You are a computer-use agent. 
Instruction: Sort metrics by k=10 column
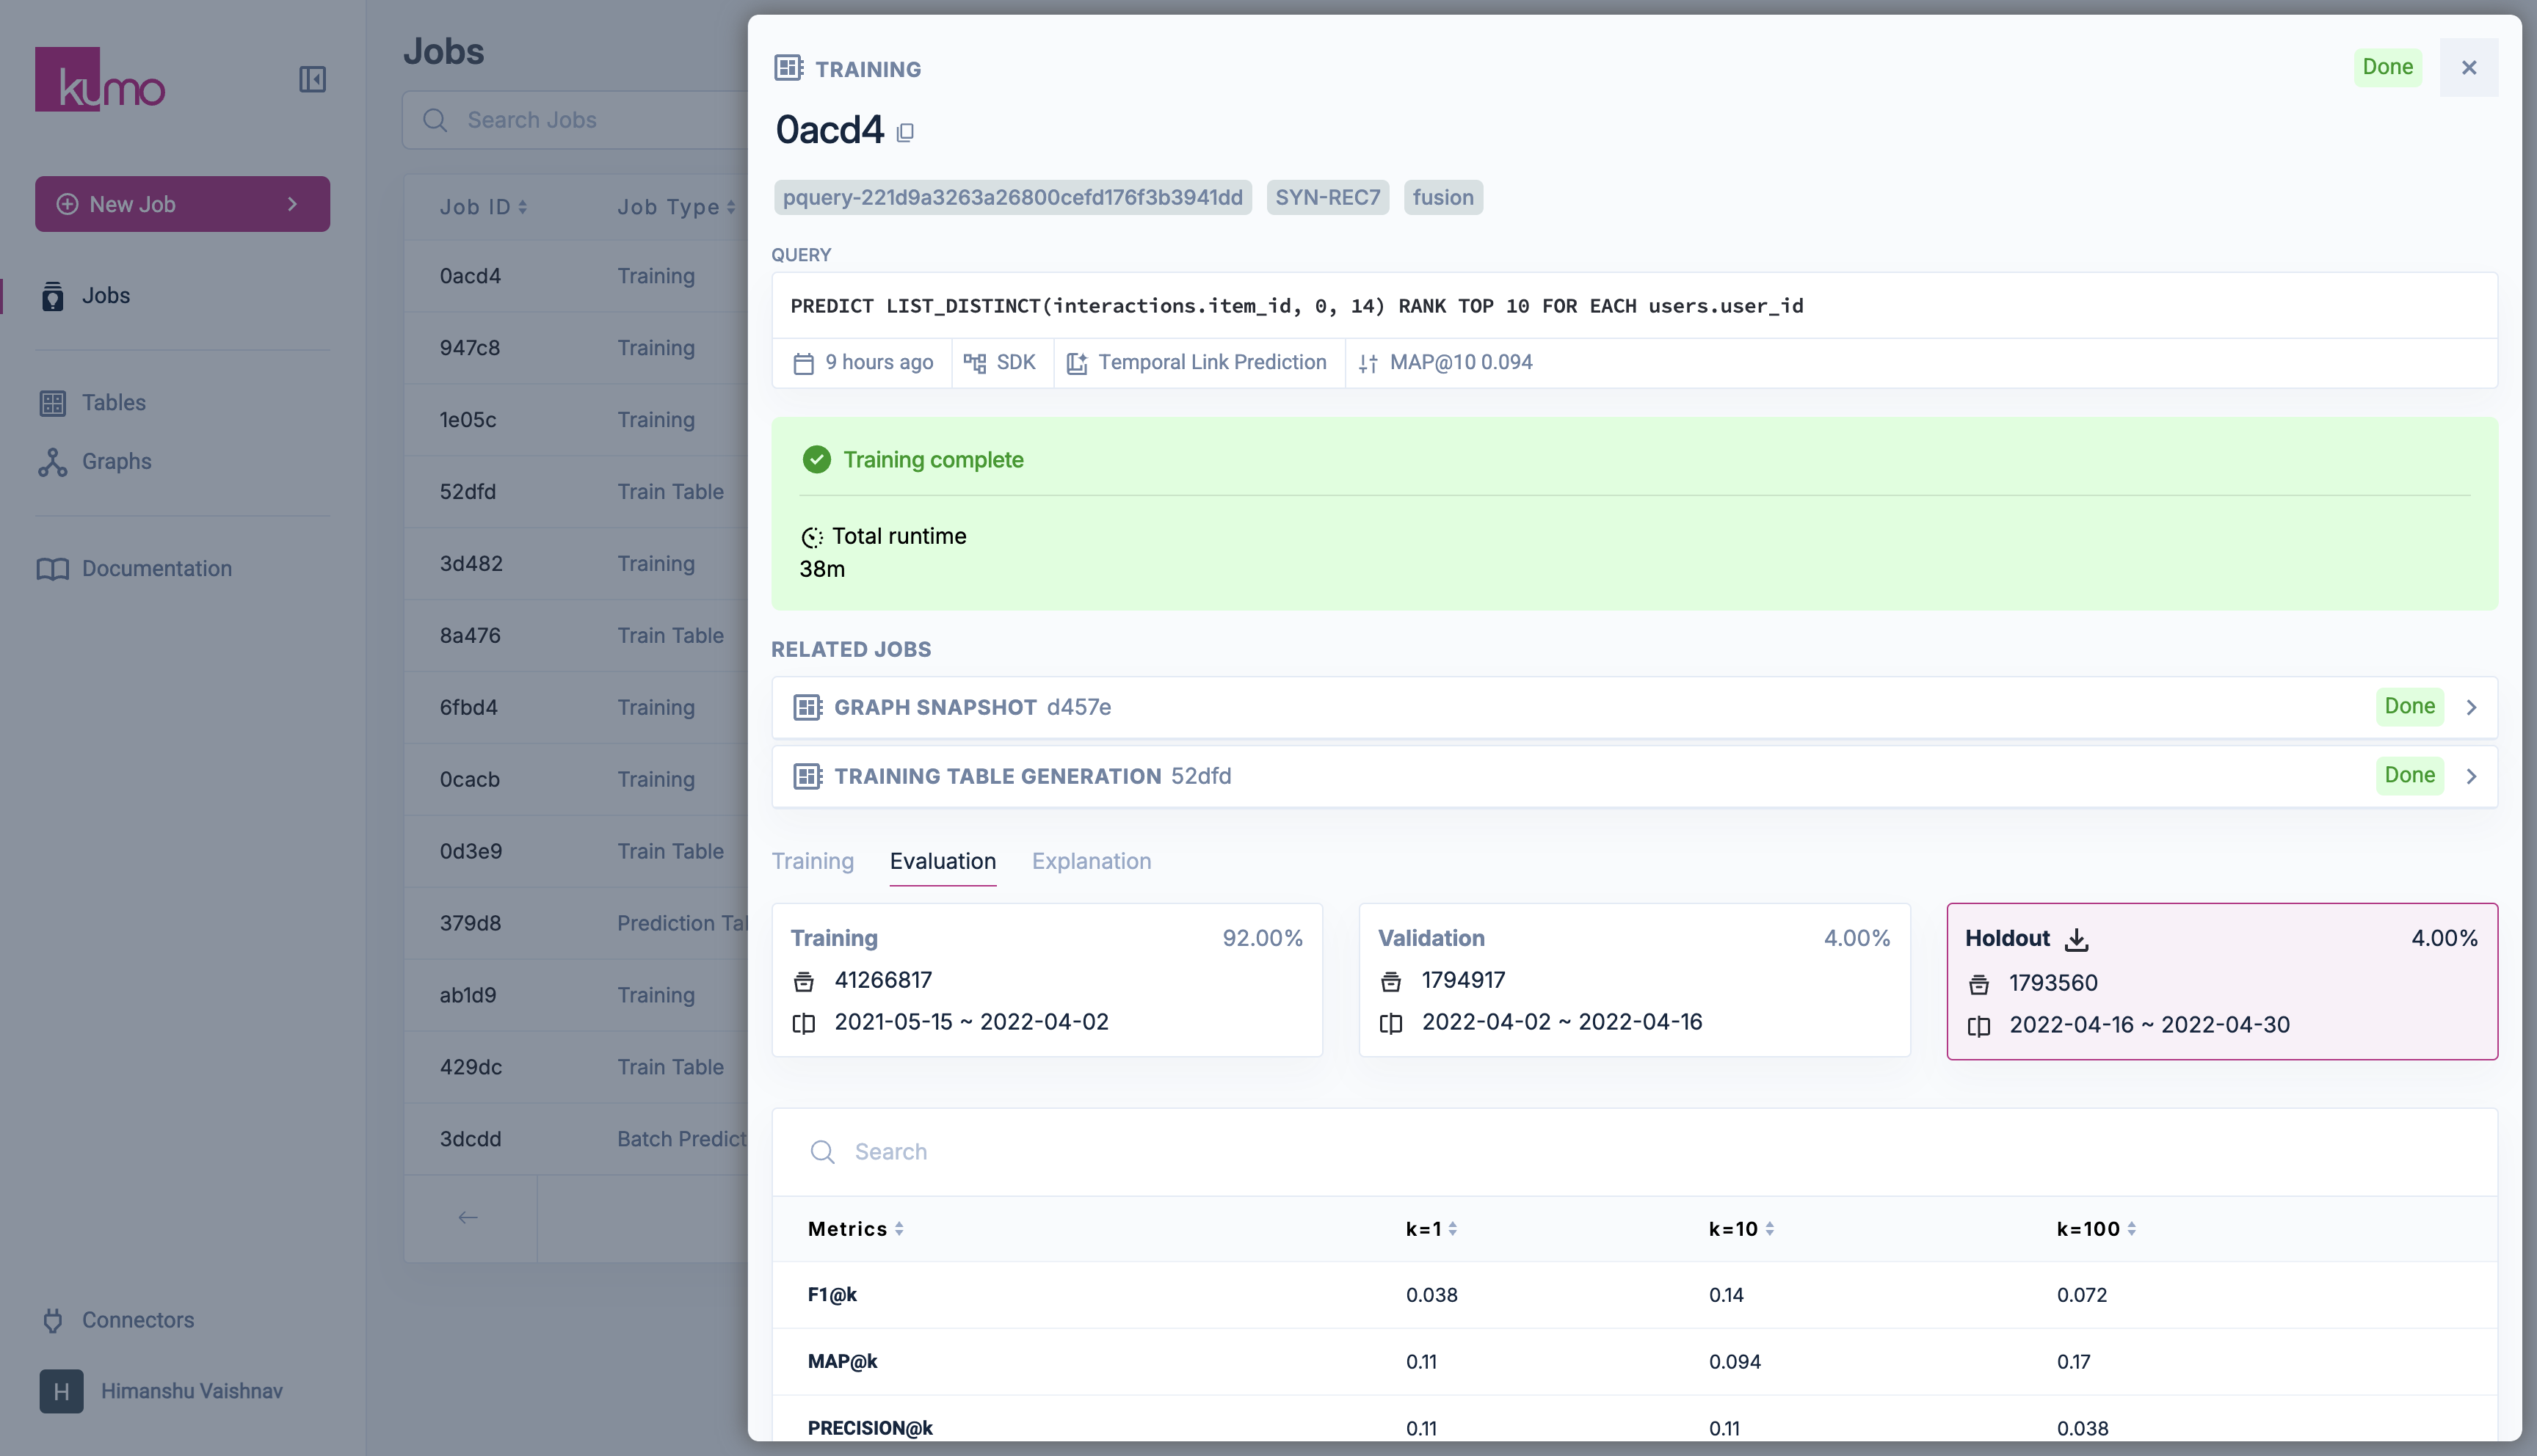pos(1741,1229)
